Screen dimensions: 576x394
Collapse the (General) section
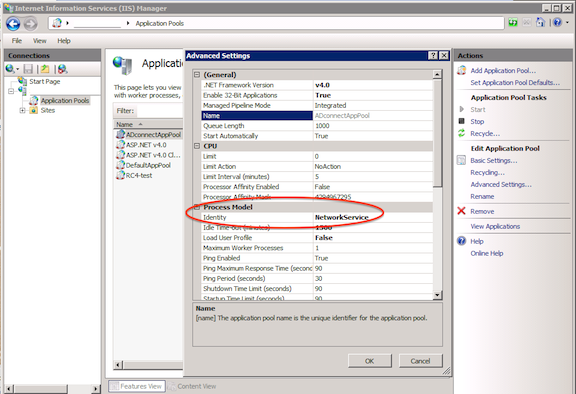point(197,75)
